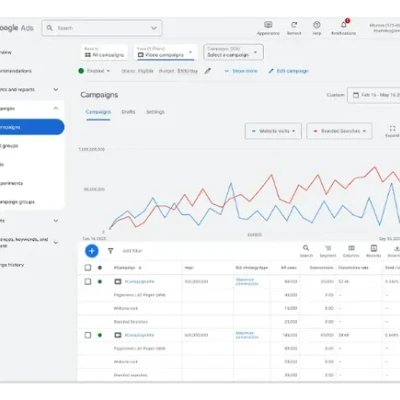Open the Appearance icon in top bar
This screenshot has width=400, height=400.
point(268,25)
